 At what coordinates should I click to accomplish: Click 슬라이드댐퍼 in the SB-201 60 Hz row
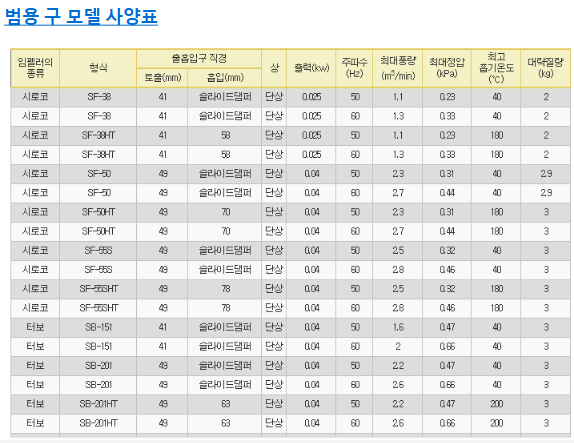(x=225, y=385)
